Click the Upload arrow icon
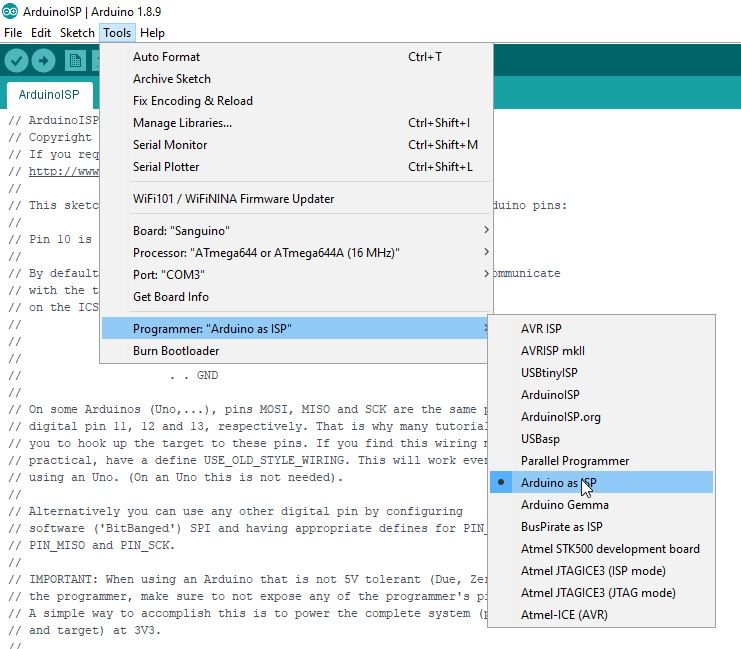The height and width of the screenshot is (649, 741). click(x=43, y=61)
